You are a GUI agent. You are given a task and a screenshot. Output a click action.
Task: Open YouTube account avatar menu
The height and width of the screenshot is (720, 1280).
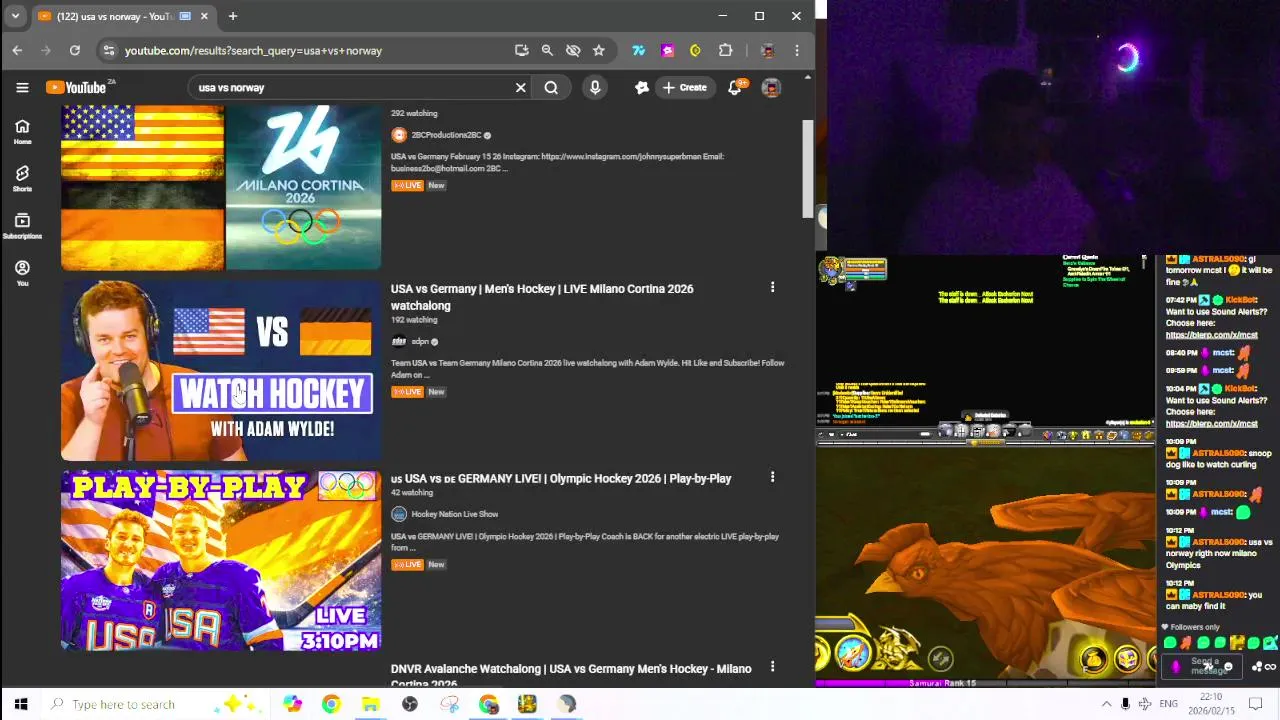[x=771, y=87]
